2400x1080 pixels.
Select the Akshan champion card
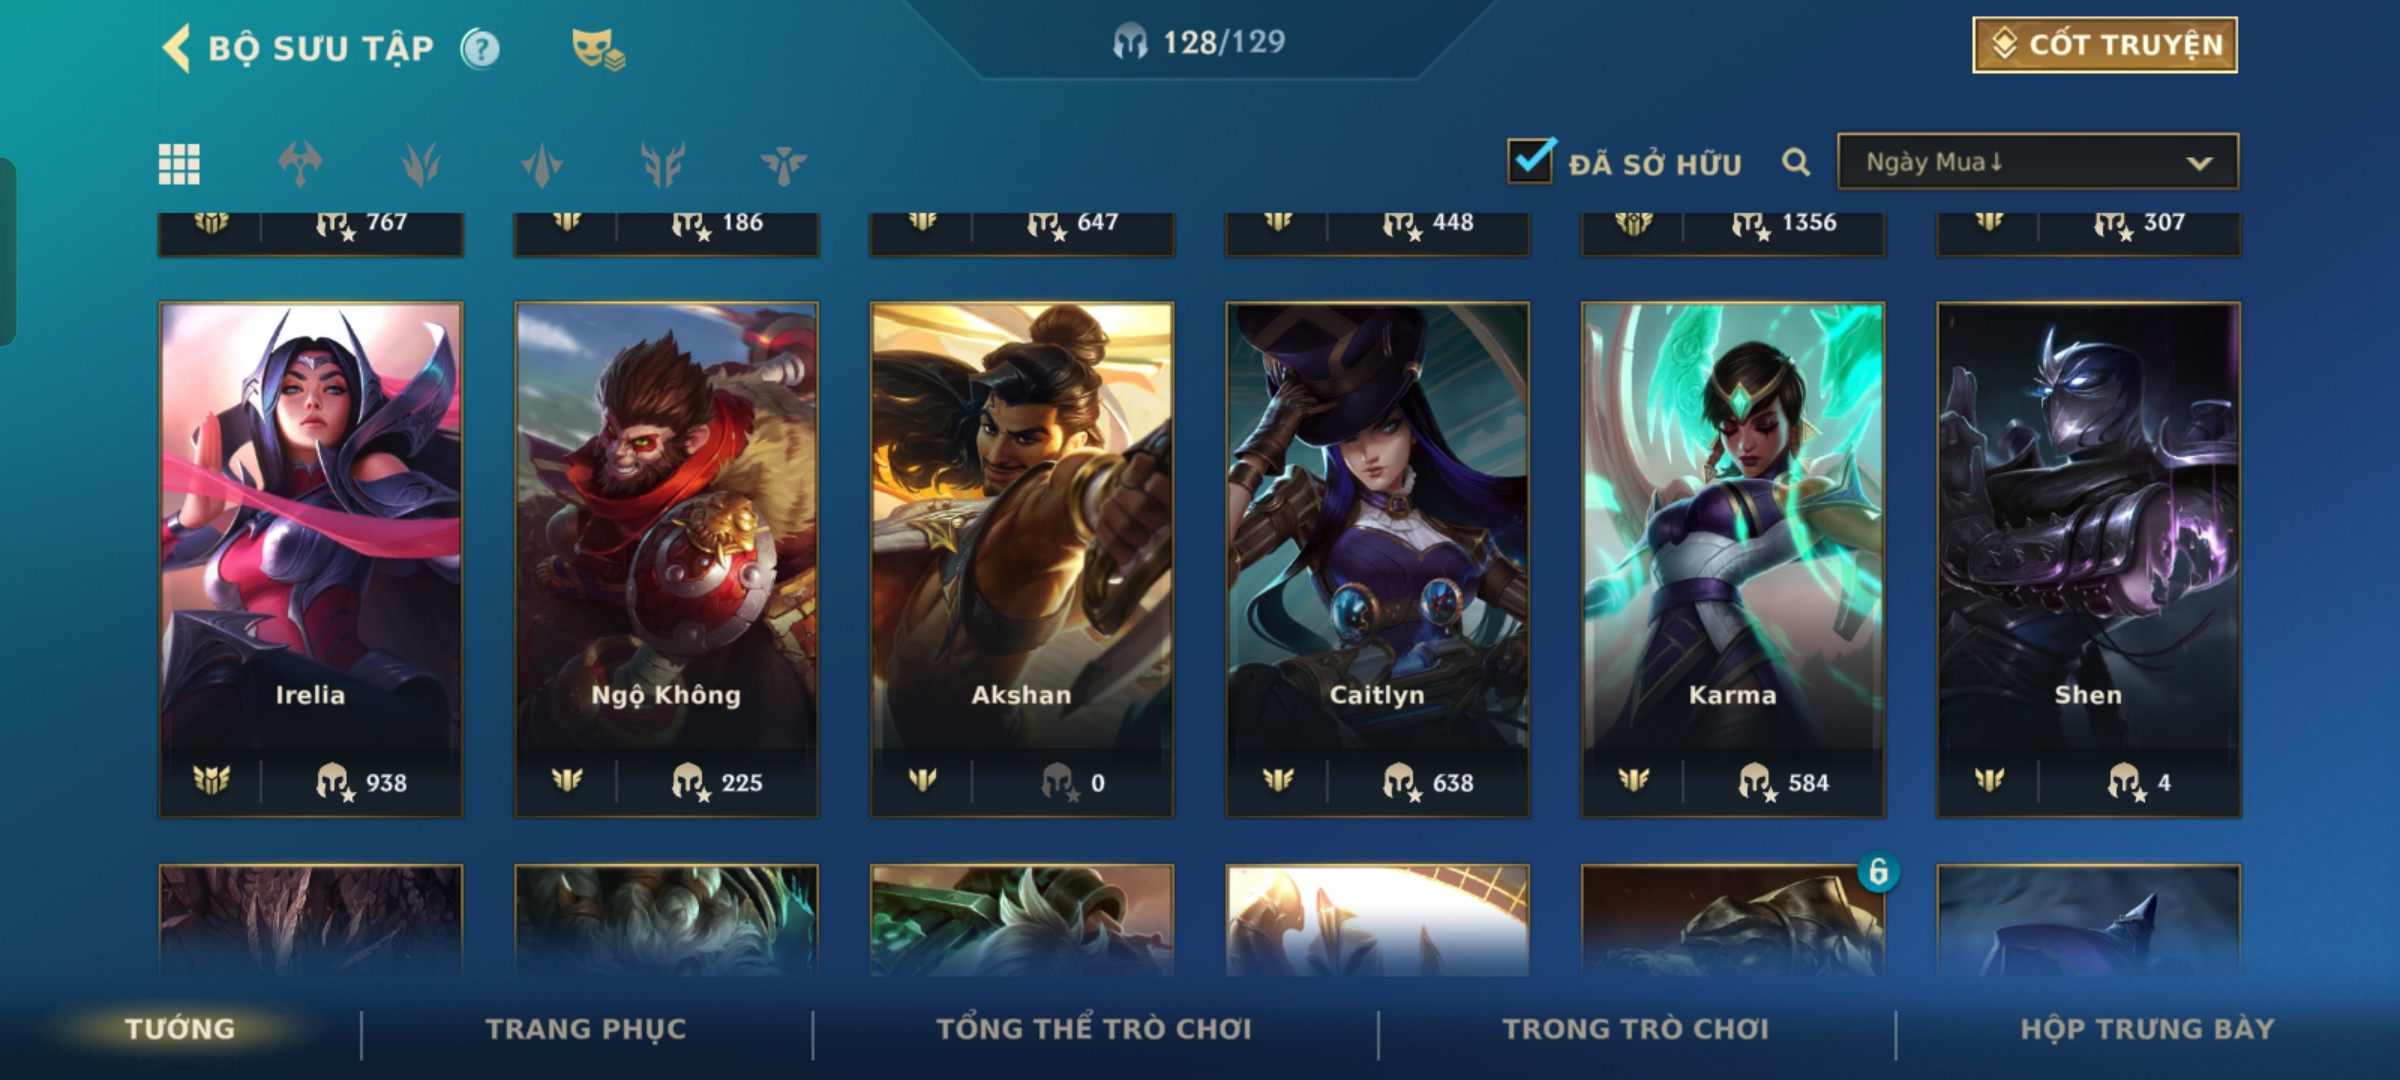pyautogui.click(x=1022, y=560)
